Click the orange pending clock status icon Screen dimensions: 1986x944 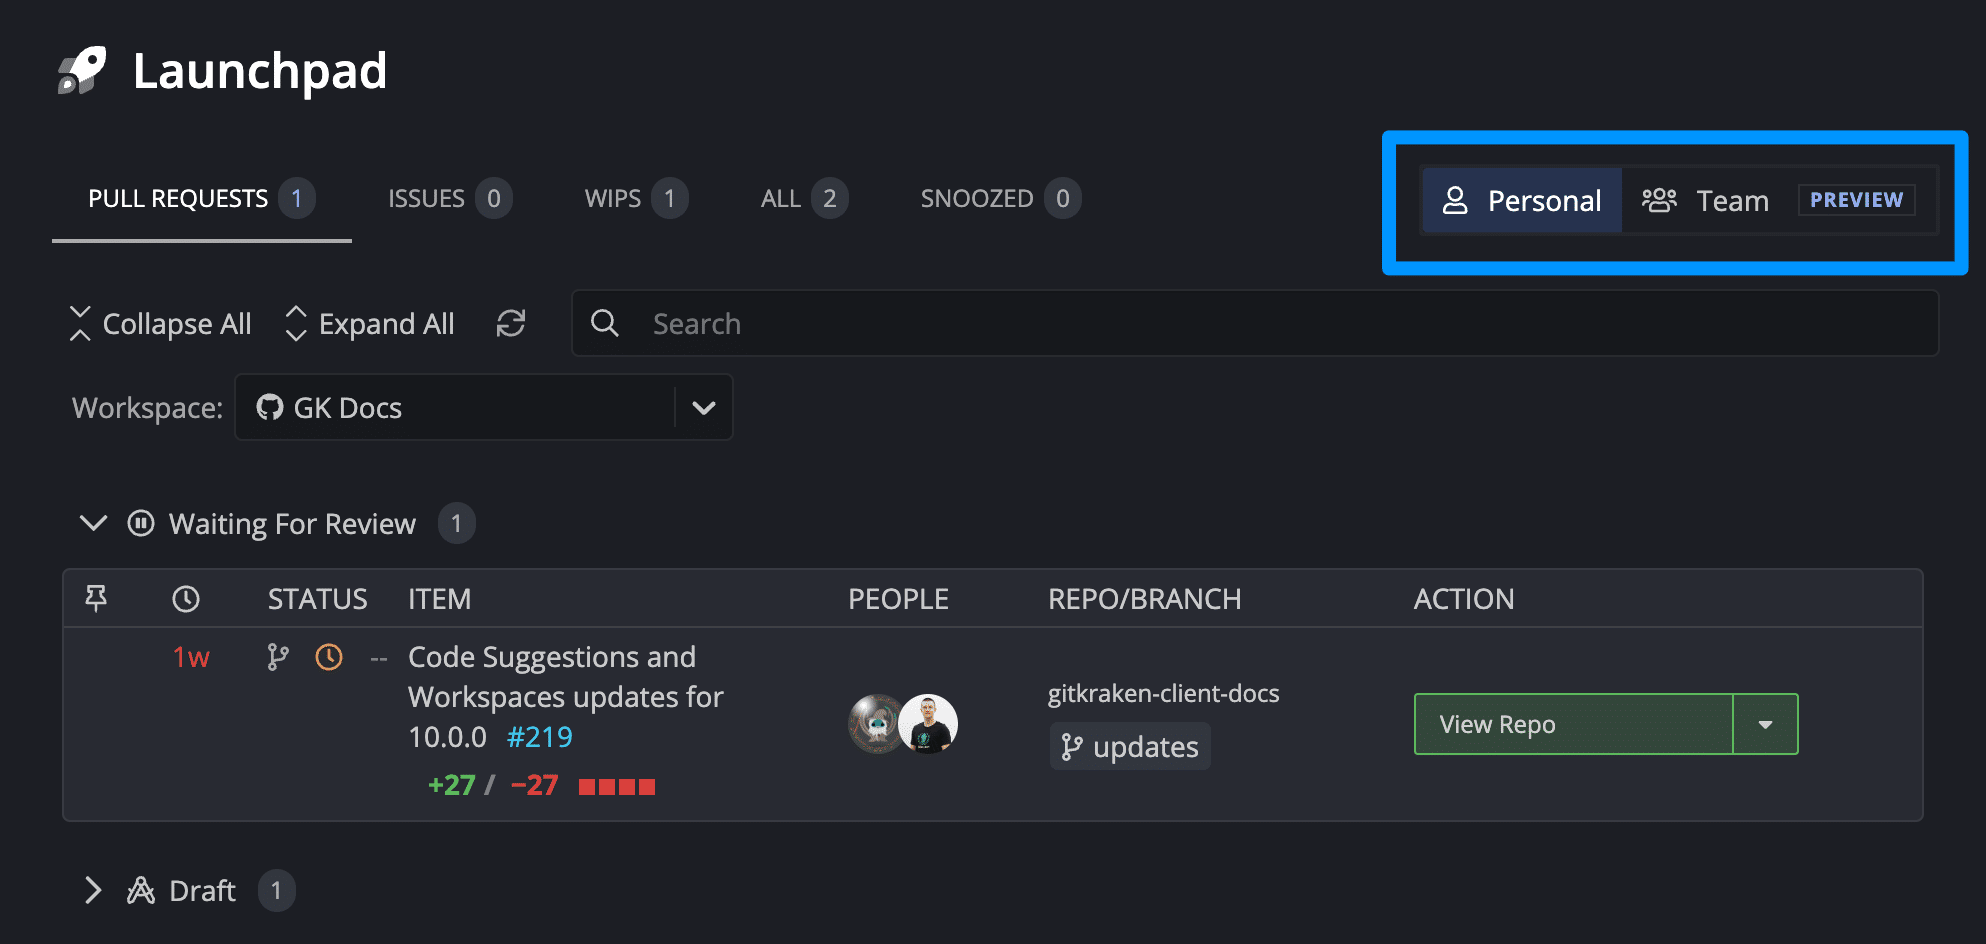[x=329, y=657]
